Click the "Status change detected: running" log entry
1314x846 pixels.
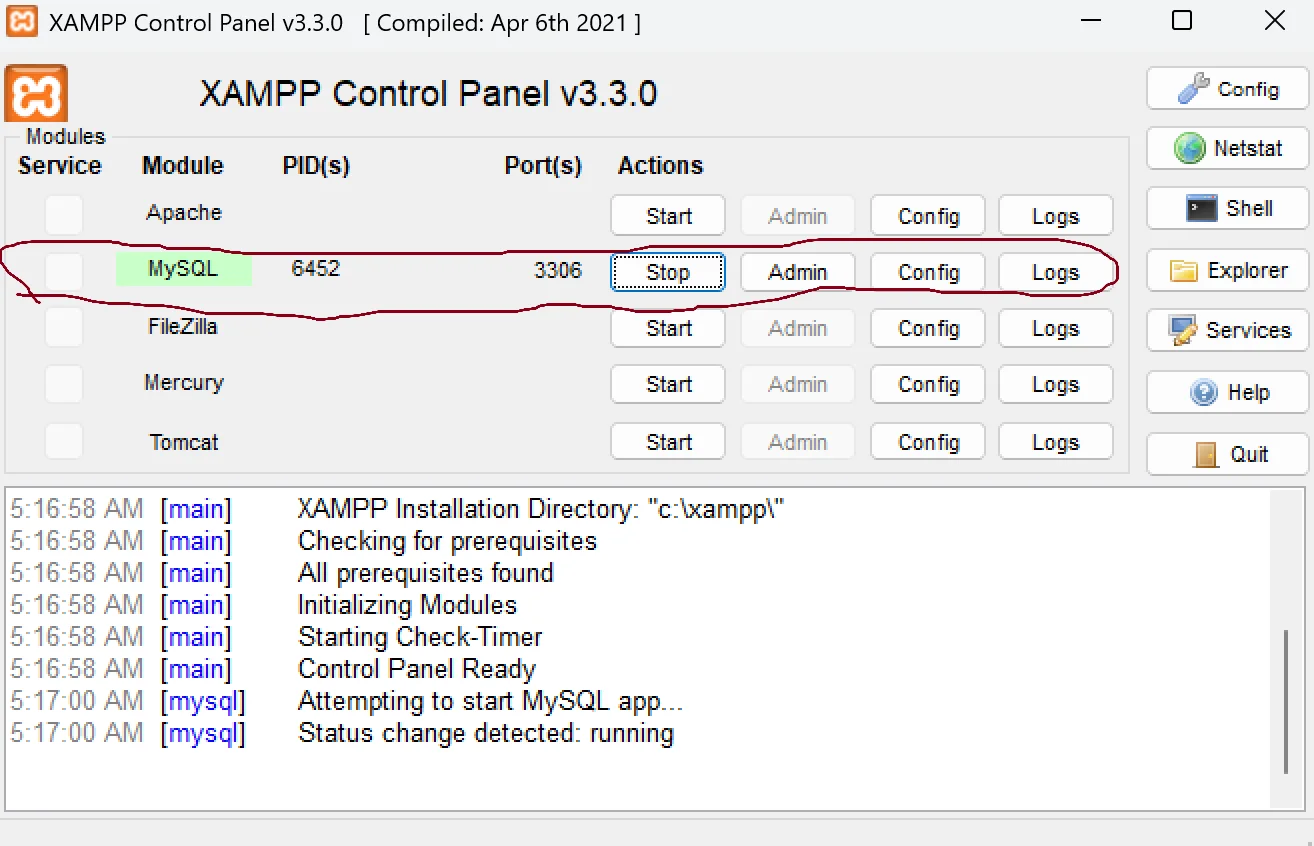coord(486,733)
